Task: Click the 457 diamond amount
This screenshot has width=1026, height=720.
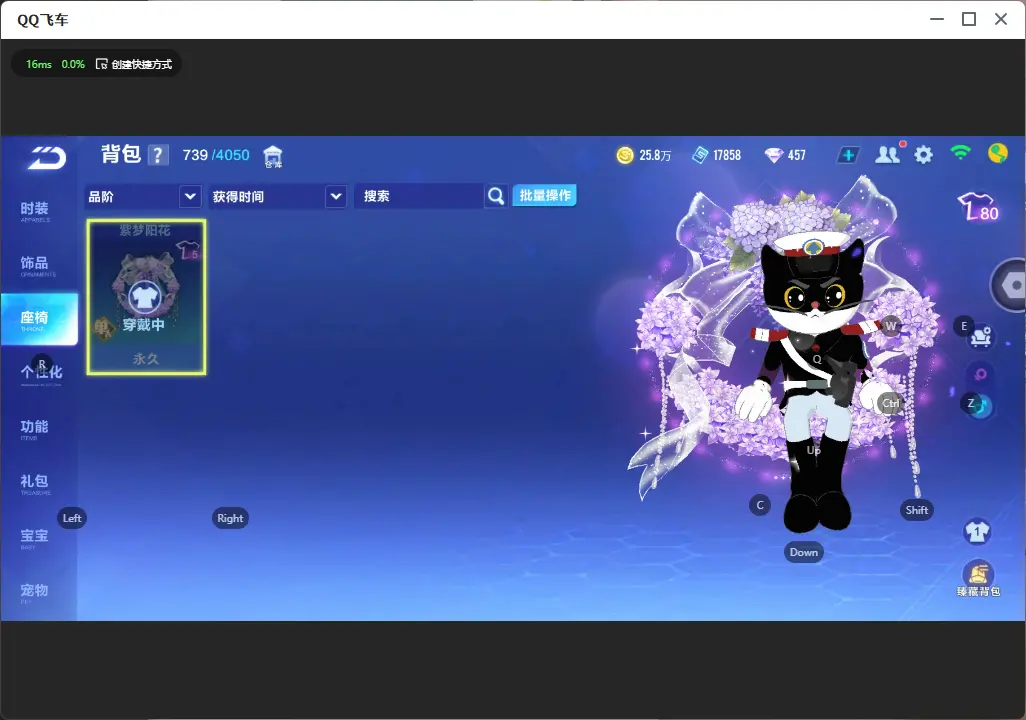Action: tap(796, 155)
